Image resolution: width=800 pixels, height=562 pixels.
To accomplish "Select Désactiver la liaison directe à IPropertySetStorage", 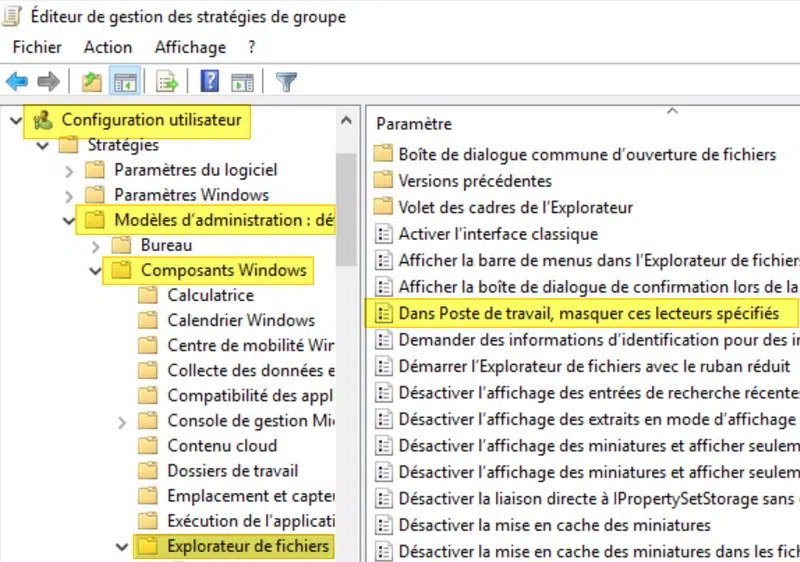I will 598,498.
